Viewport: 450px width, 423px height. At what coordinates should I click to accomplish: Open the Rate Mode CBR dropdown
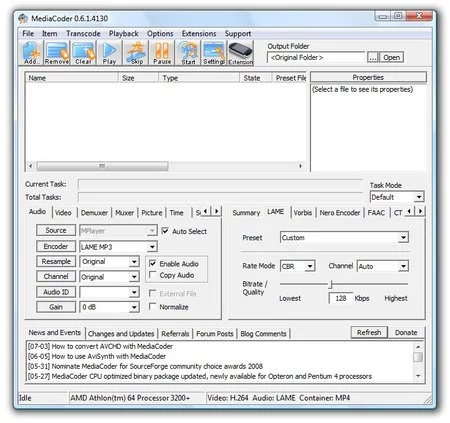[310, 266]
